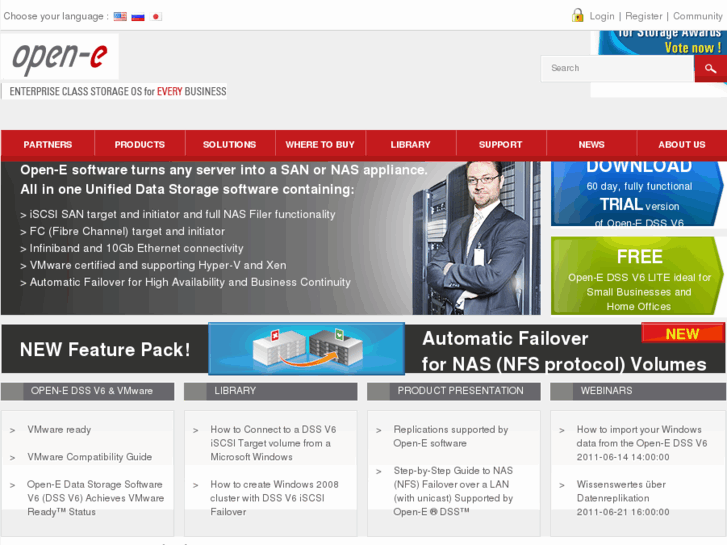
Task: Switch language to English via US flag
Action: pyautogui.click(x=120, y=16)
